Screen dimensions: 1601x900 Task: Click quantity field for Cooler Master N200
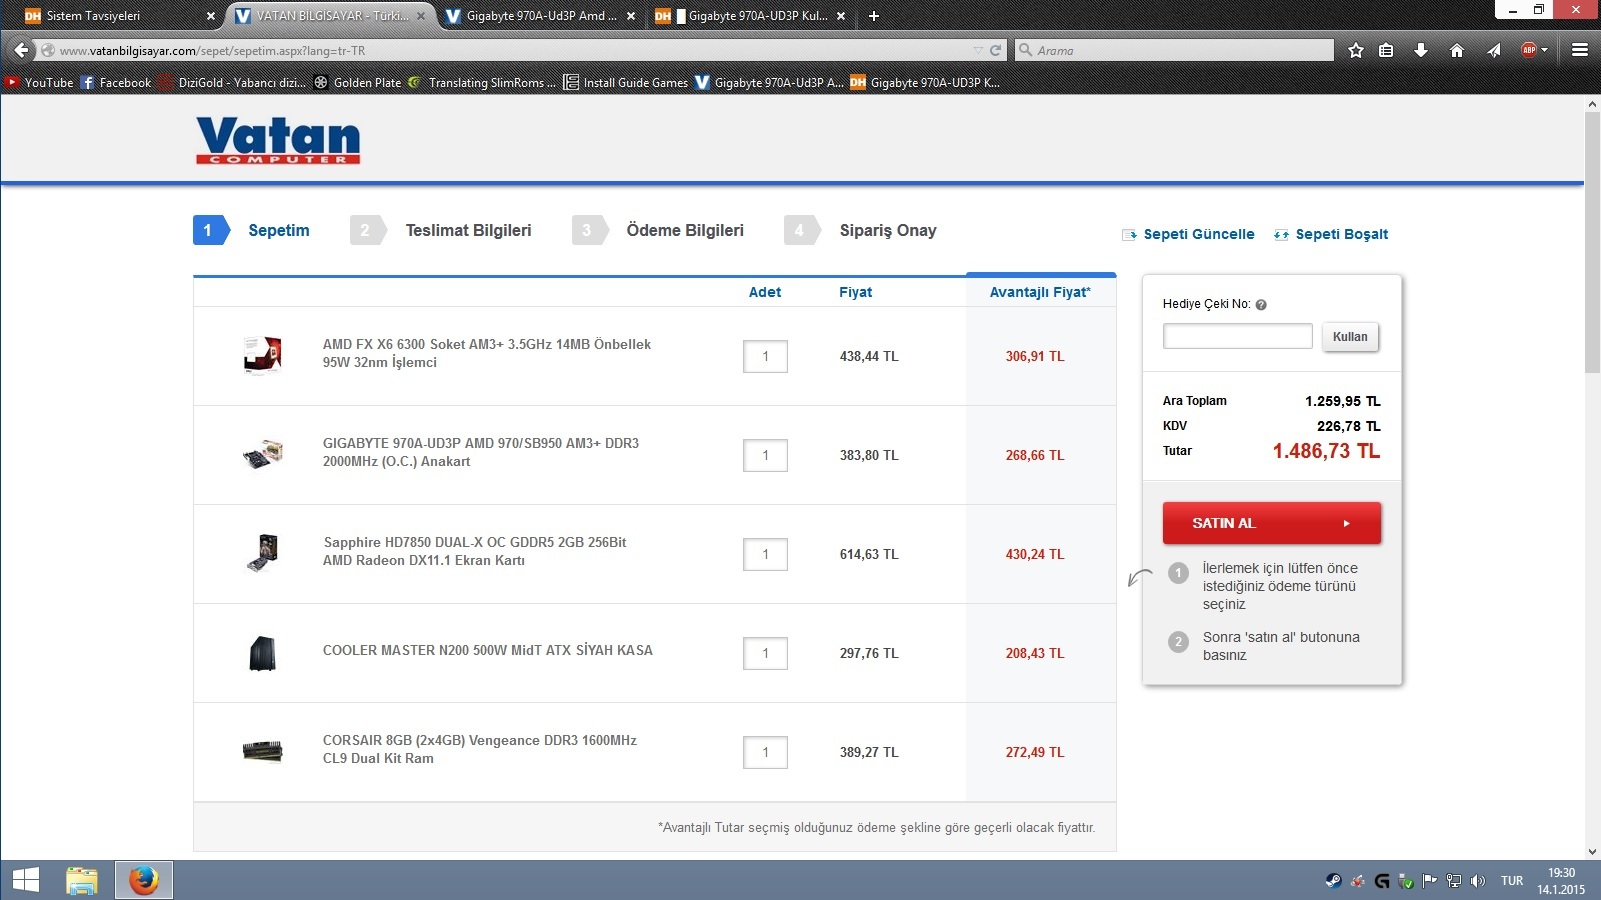(765, 653)
